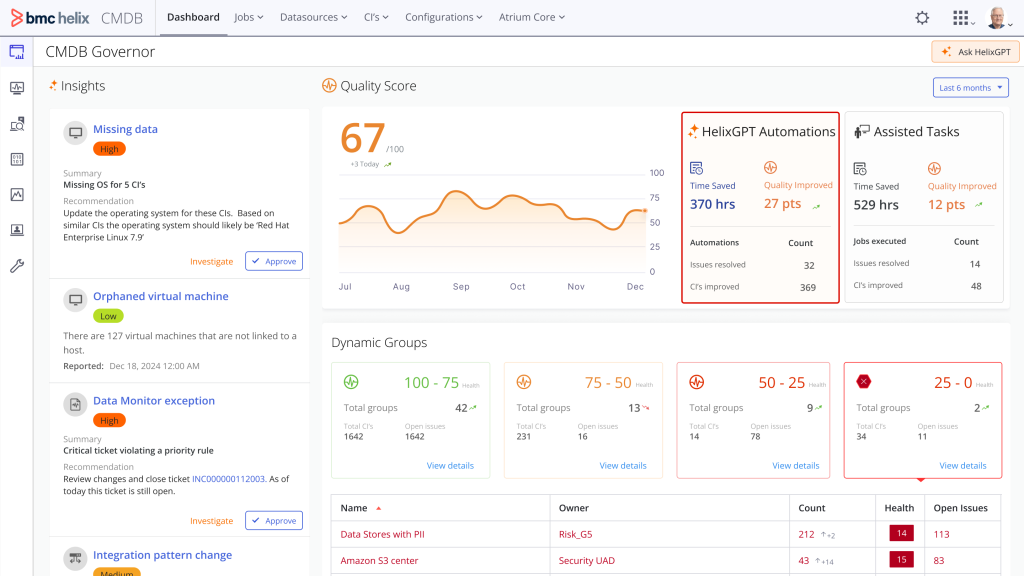Open the user screen icon in sidebar

pyautogui.click(x=17, y=230)
